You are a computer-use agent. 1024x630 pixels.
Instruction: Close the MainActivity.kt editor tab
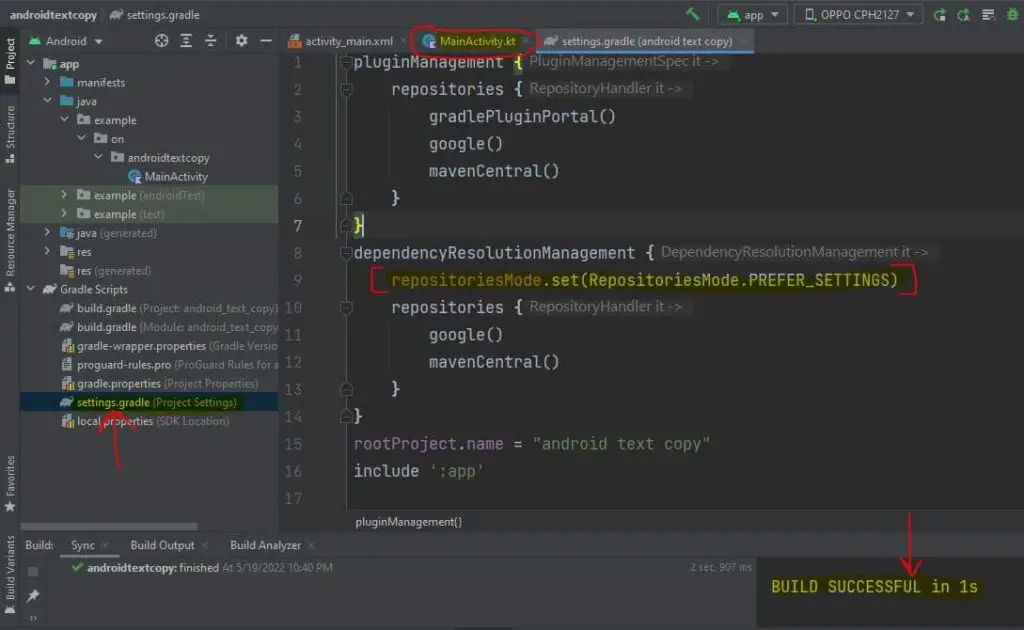[526, 41]
